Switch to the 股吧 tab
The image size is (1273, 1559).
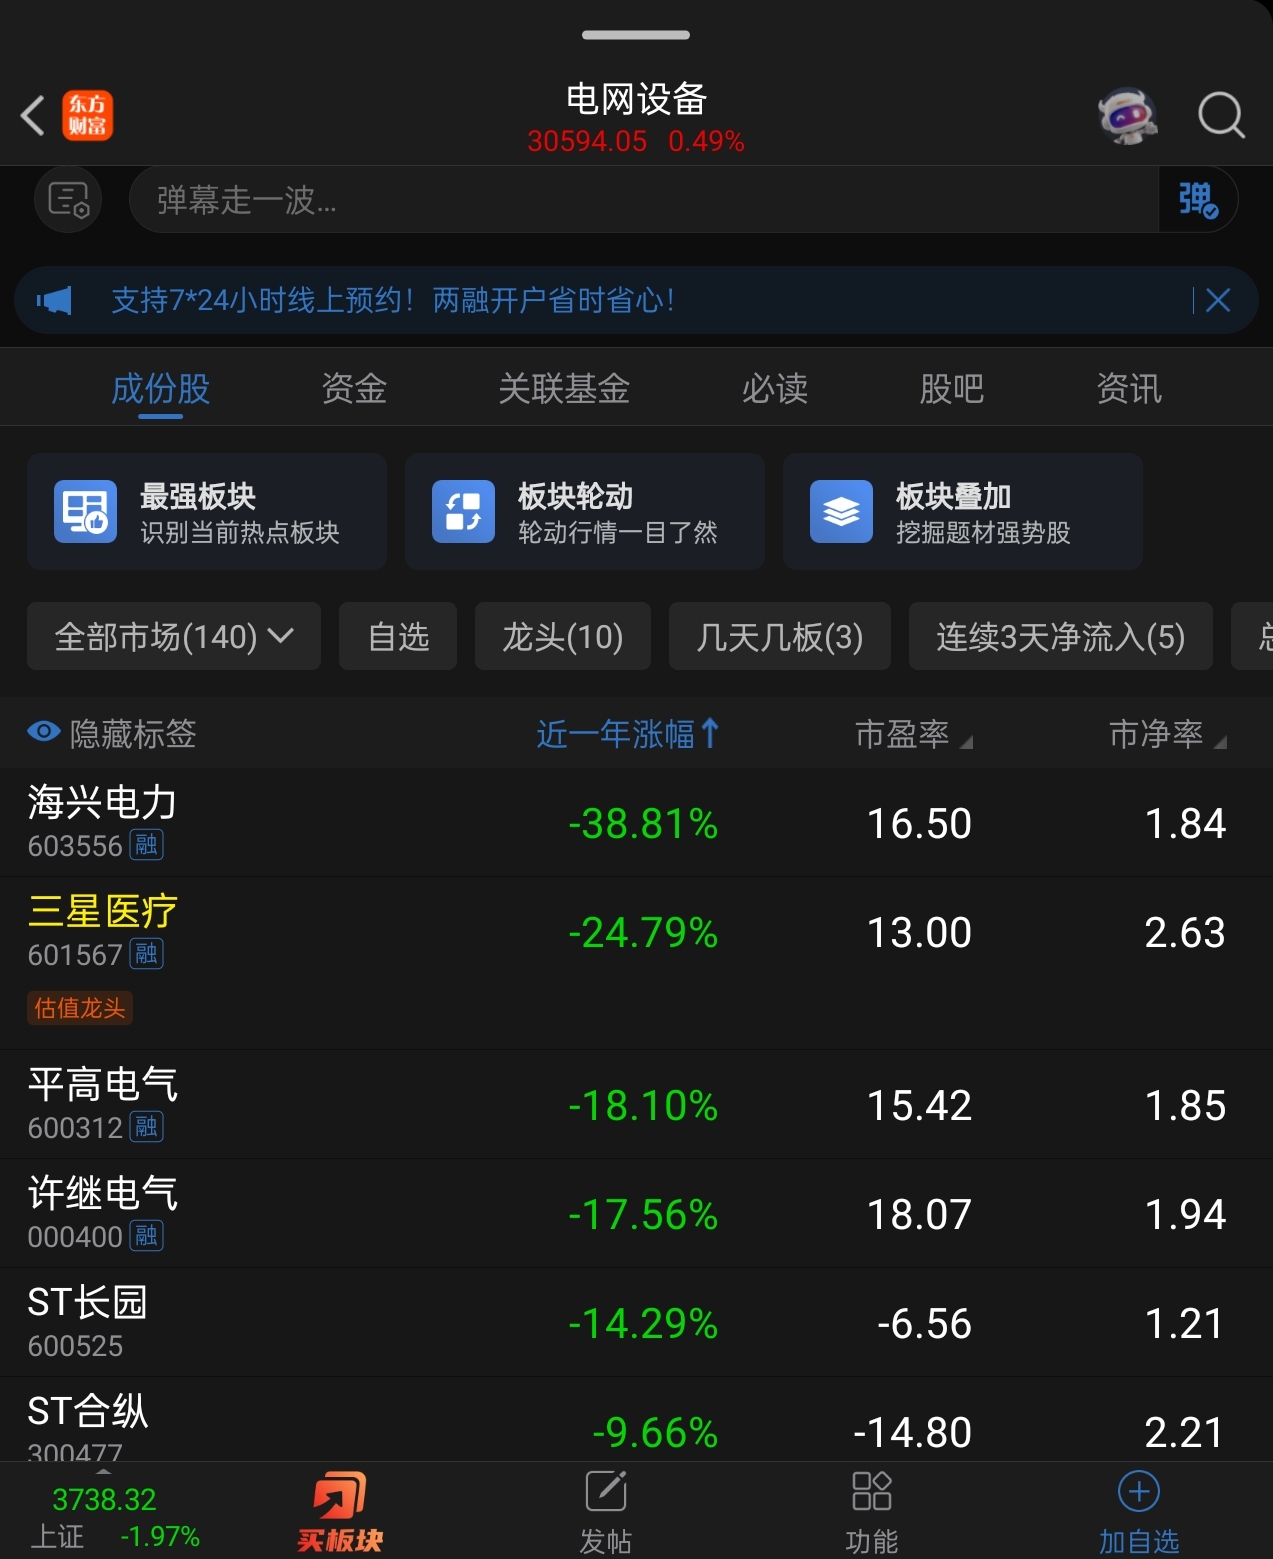coord(952,388)
